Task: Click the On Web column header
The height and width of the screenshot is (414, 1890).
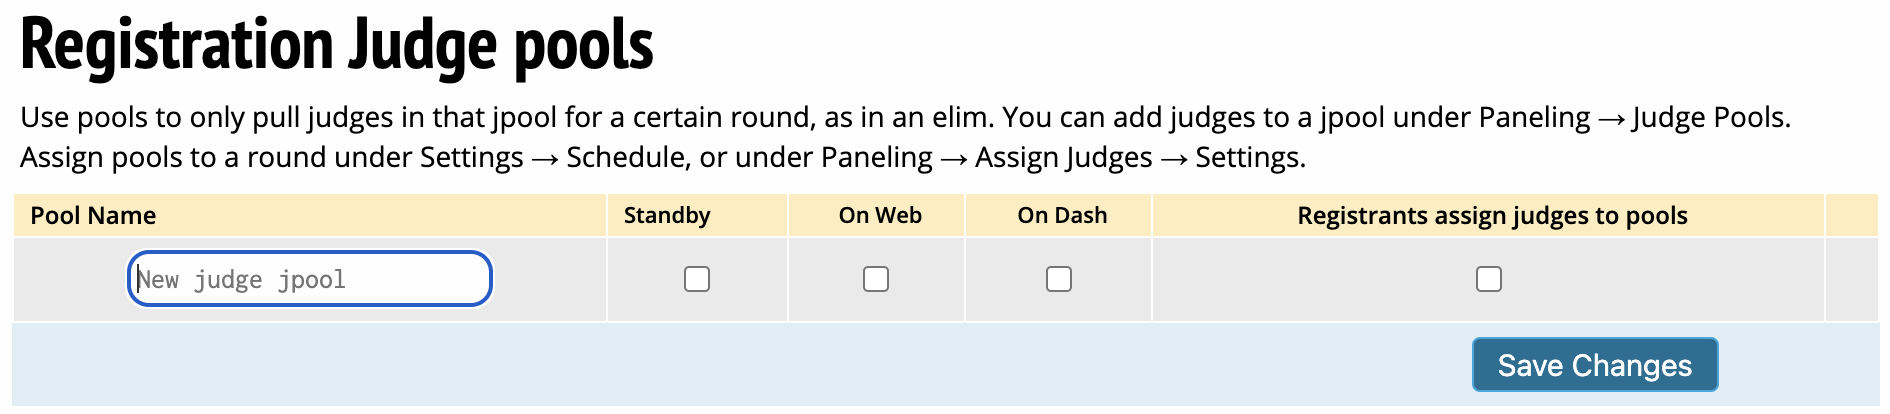Action: 880,216
